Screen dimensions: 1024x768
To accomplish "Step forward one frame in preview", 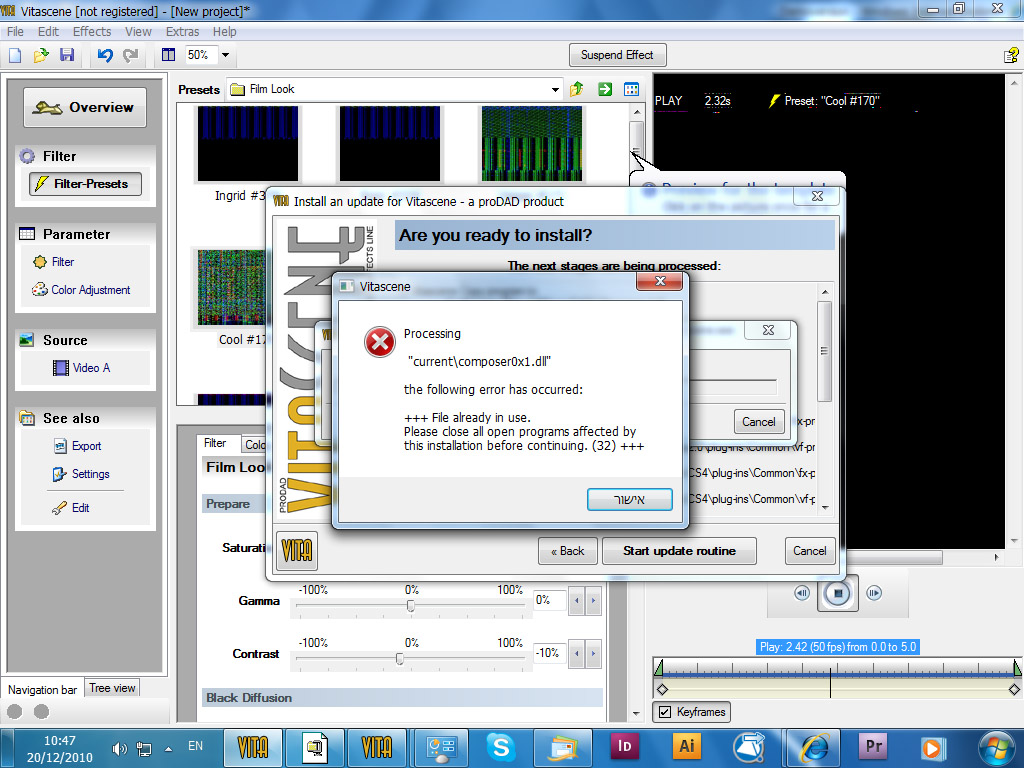I will [x=874, y=593].
